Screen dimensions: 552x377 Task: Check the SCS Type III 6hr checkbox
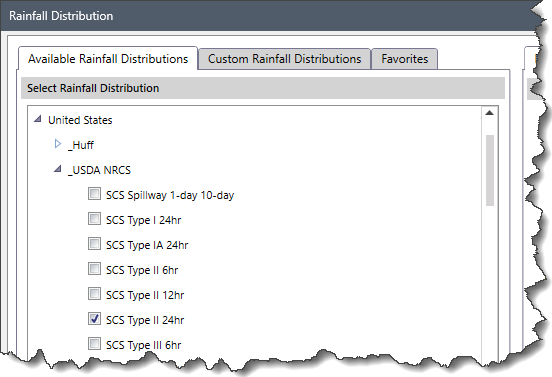pos(94,344)
